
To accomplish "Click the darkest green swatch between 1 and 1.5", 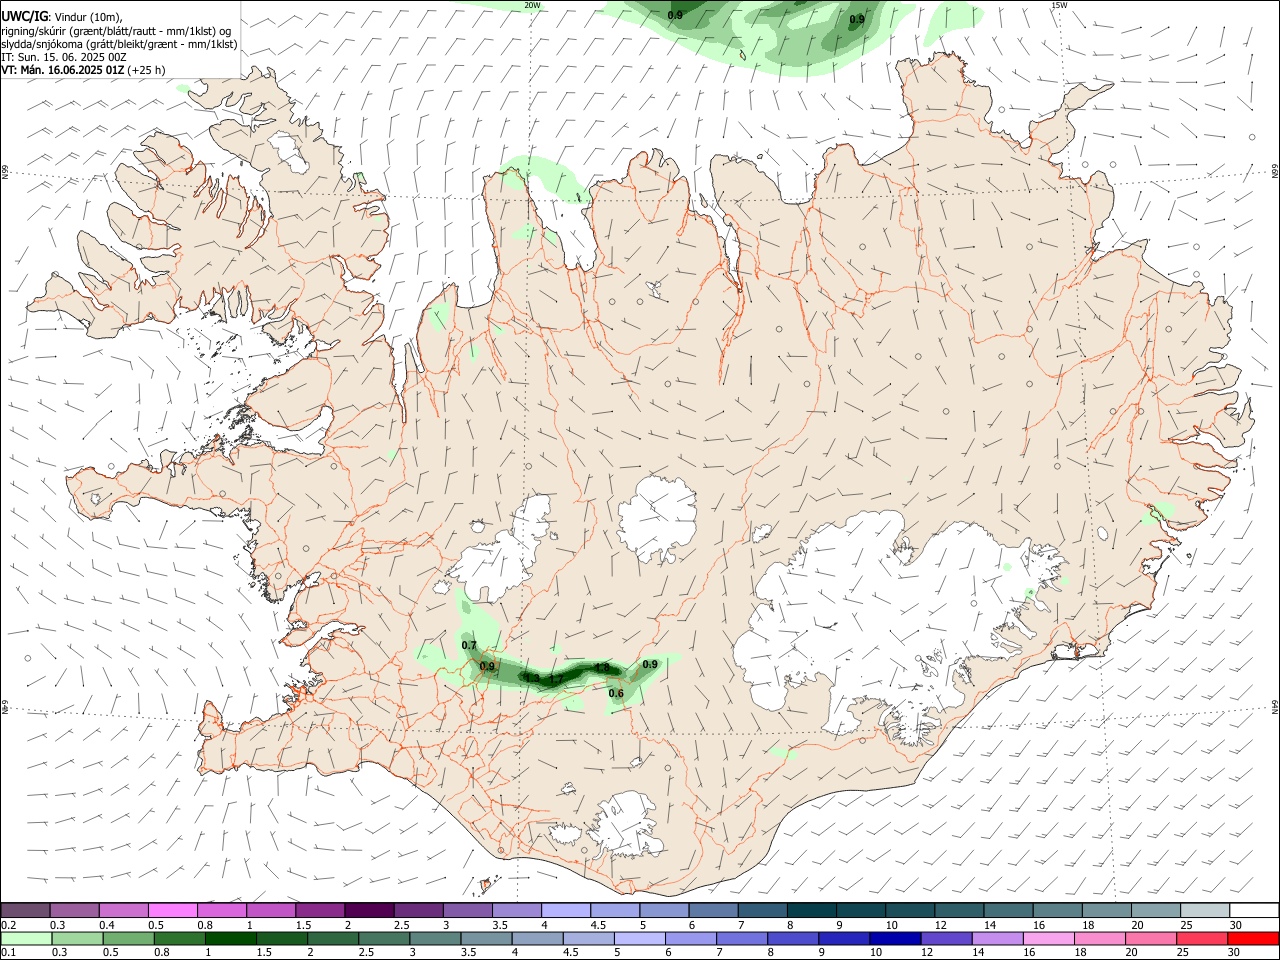I will pyautogui.click(x=231, y=939).
